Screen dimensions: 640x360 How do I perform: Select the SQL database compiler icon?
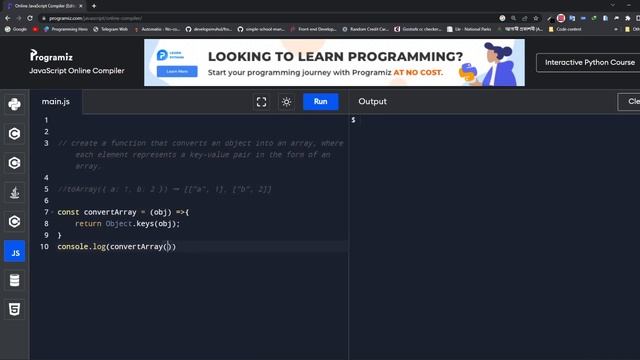[14, 280]
